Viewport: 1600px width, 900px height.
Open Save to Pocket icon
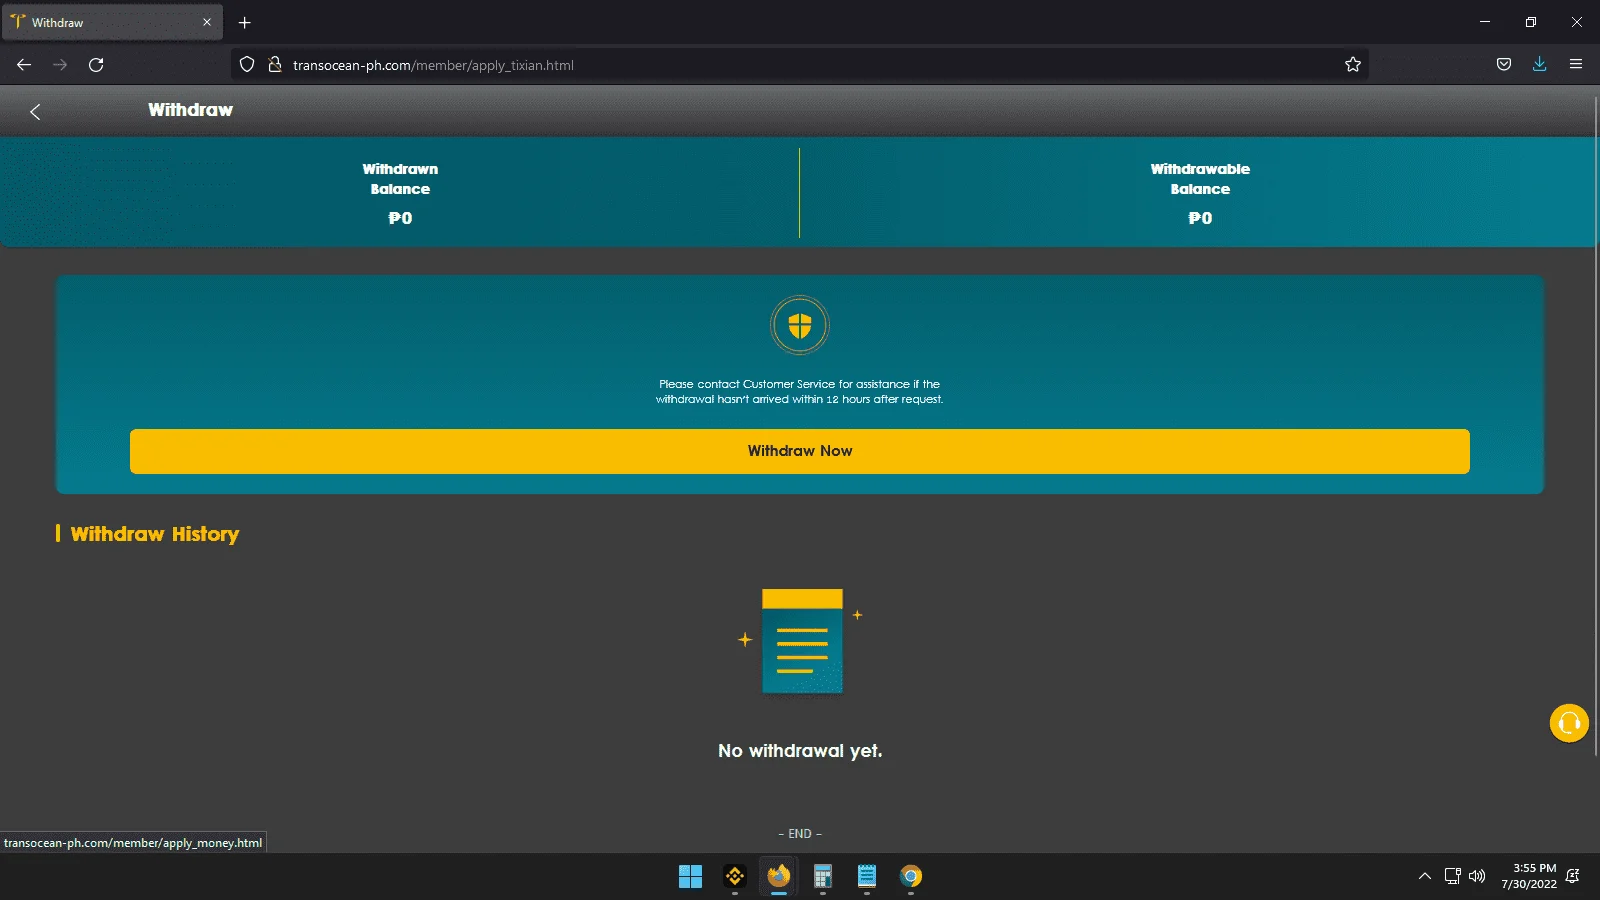click(1504, 65)
